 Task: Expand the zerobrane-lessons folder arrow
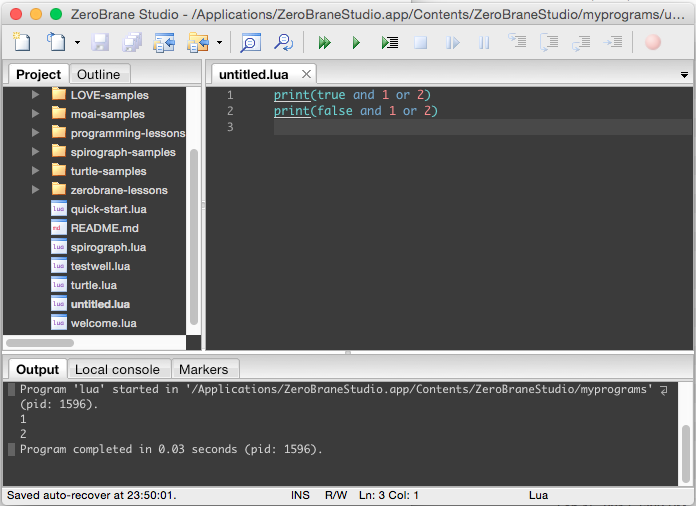coord(36,190)
